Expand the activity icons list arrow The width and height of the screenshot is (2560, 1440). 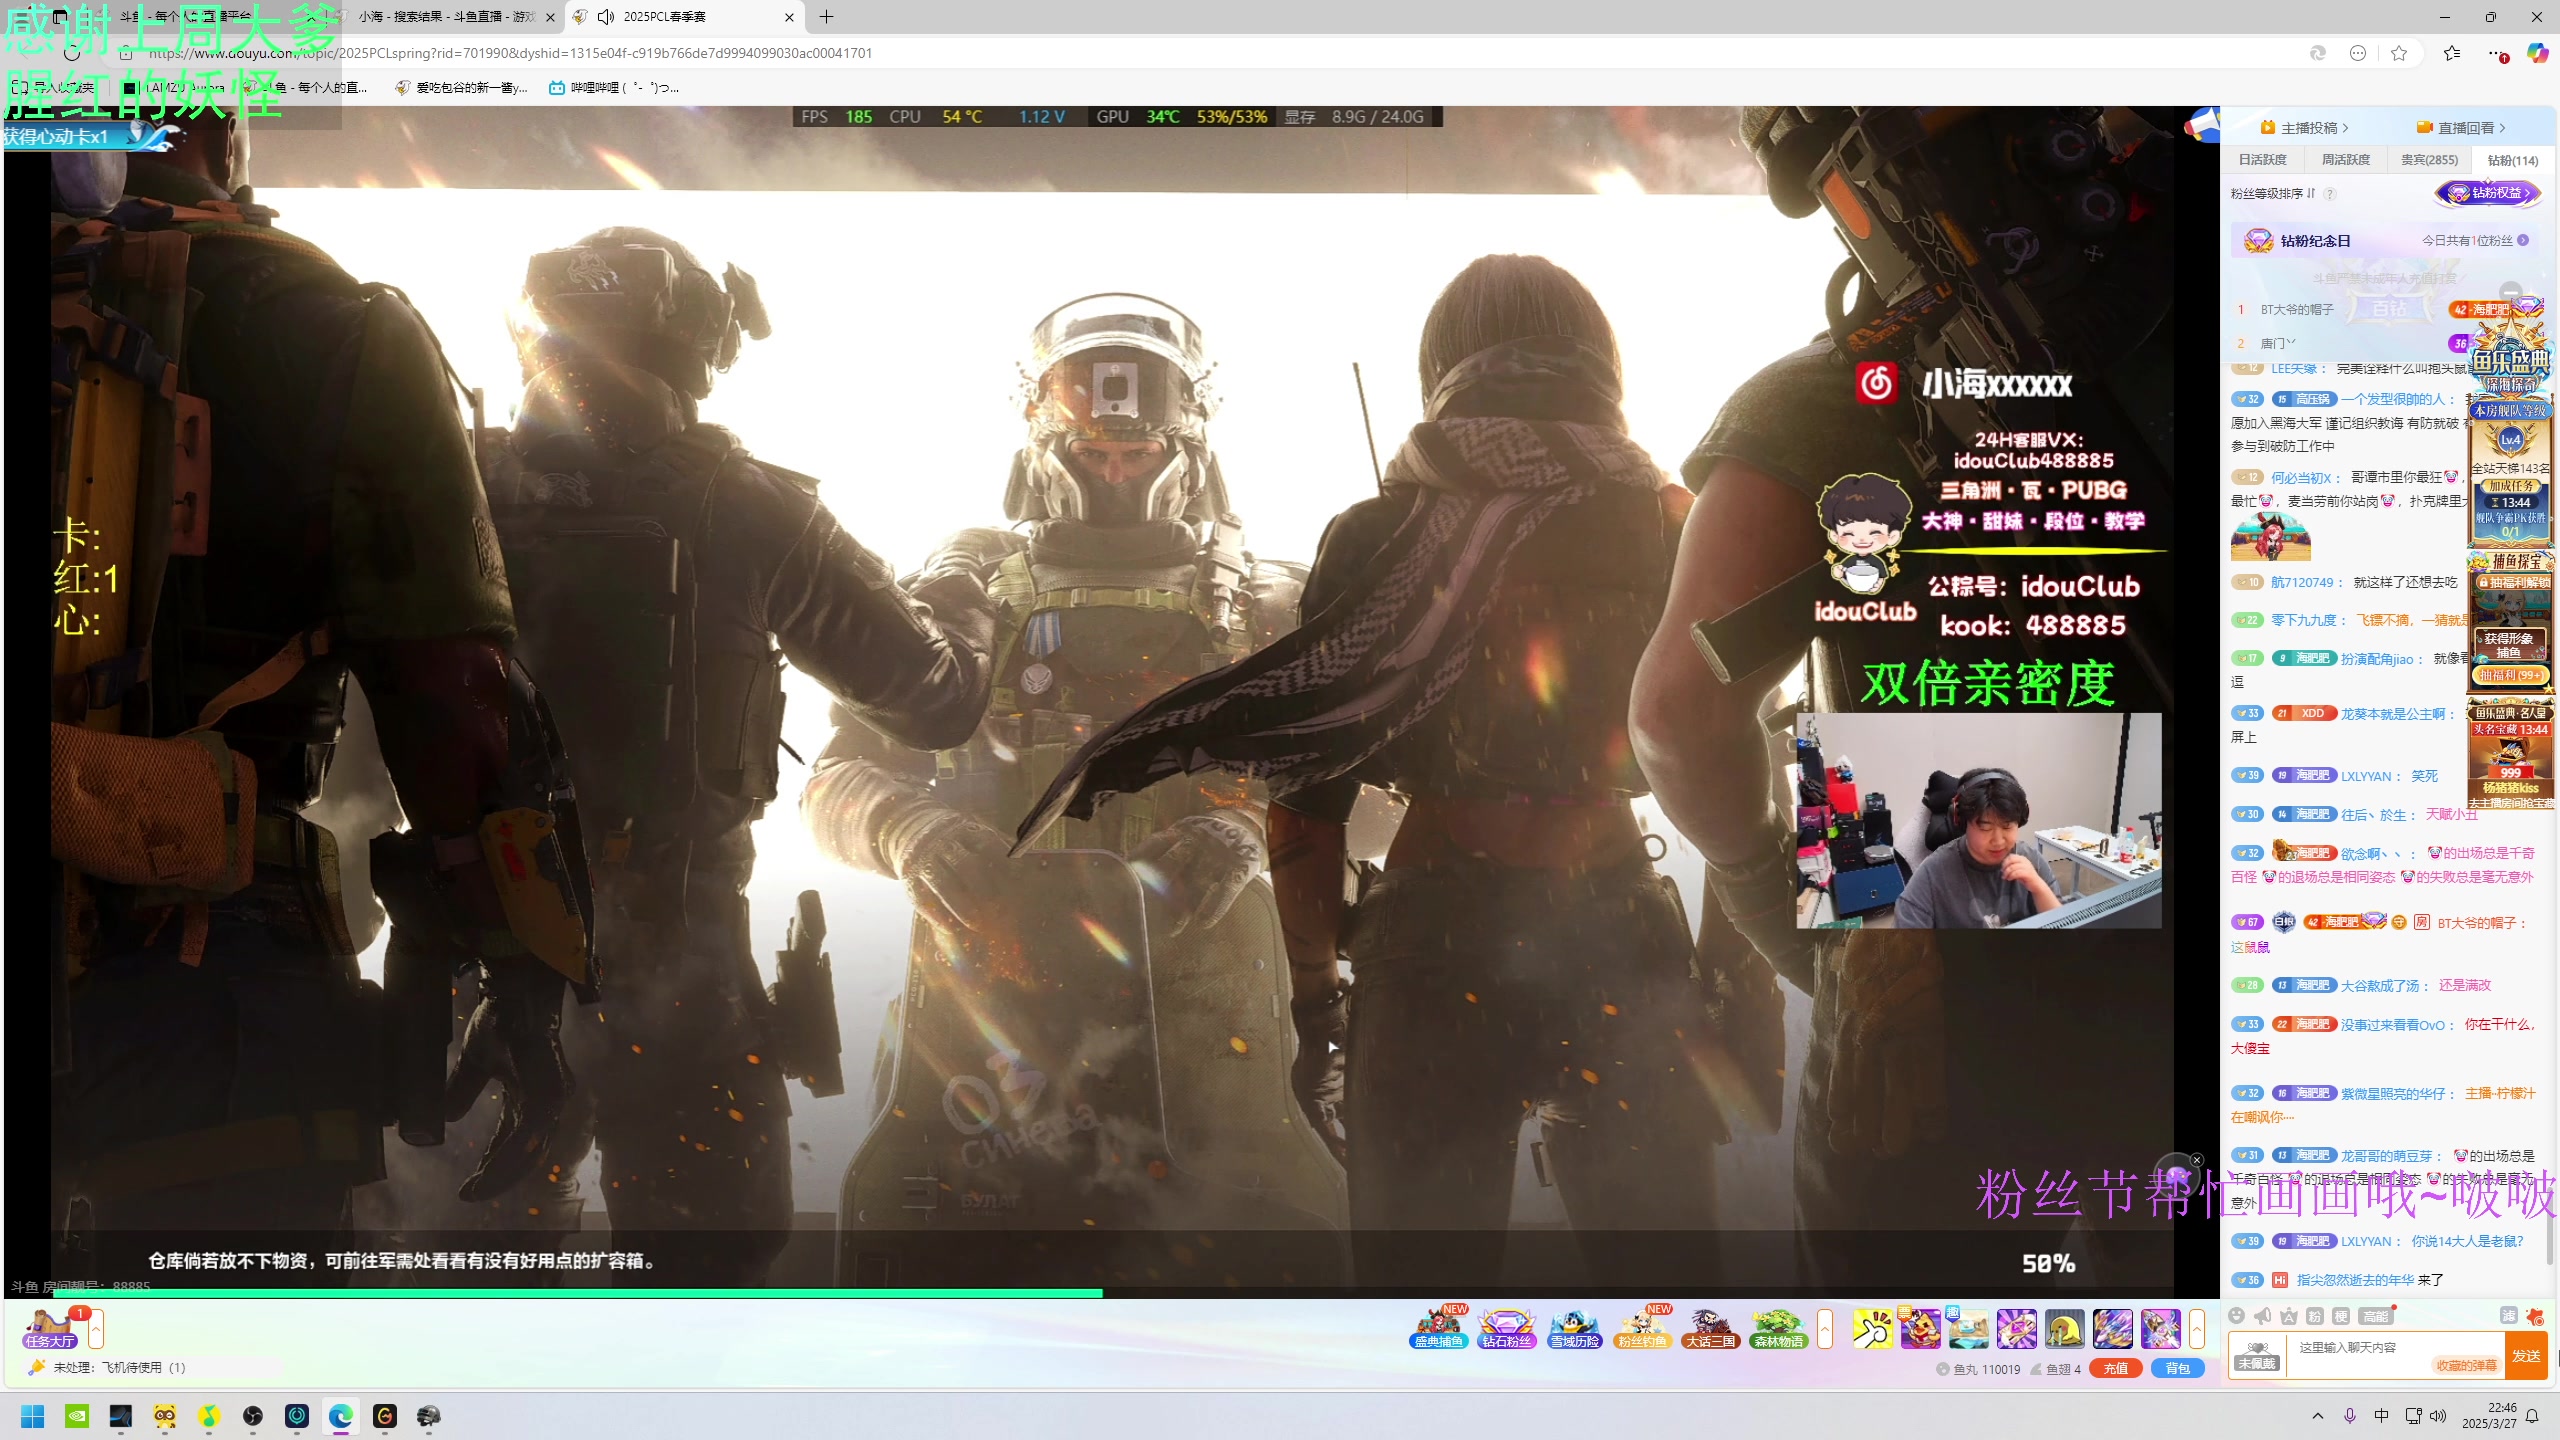1825,1329
